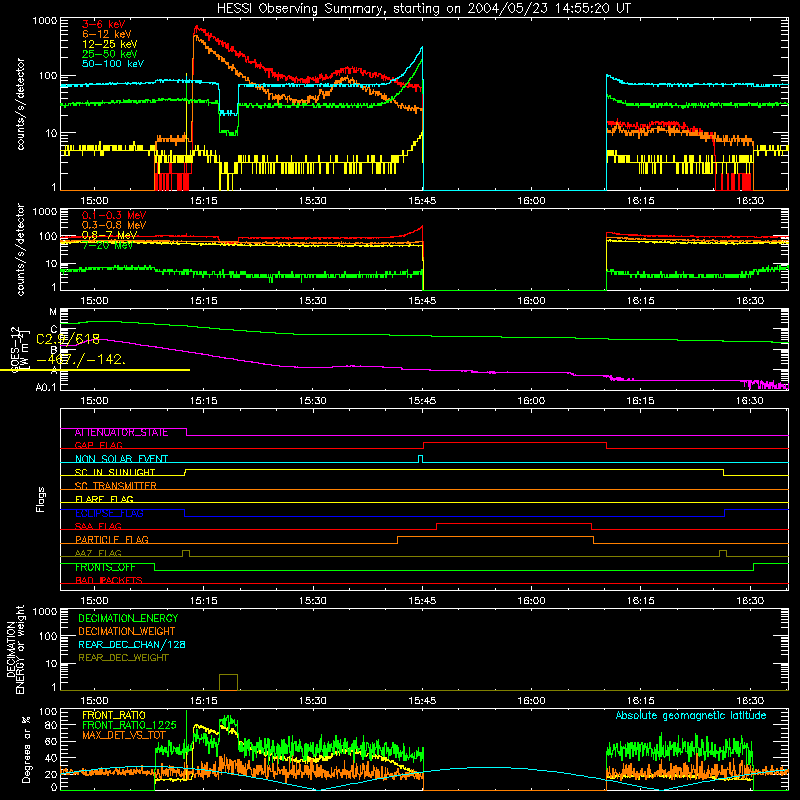Screen dimensions: 800x800
Task: Click the 16:00 tick label under the top panel
Action: (531, 201)
